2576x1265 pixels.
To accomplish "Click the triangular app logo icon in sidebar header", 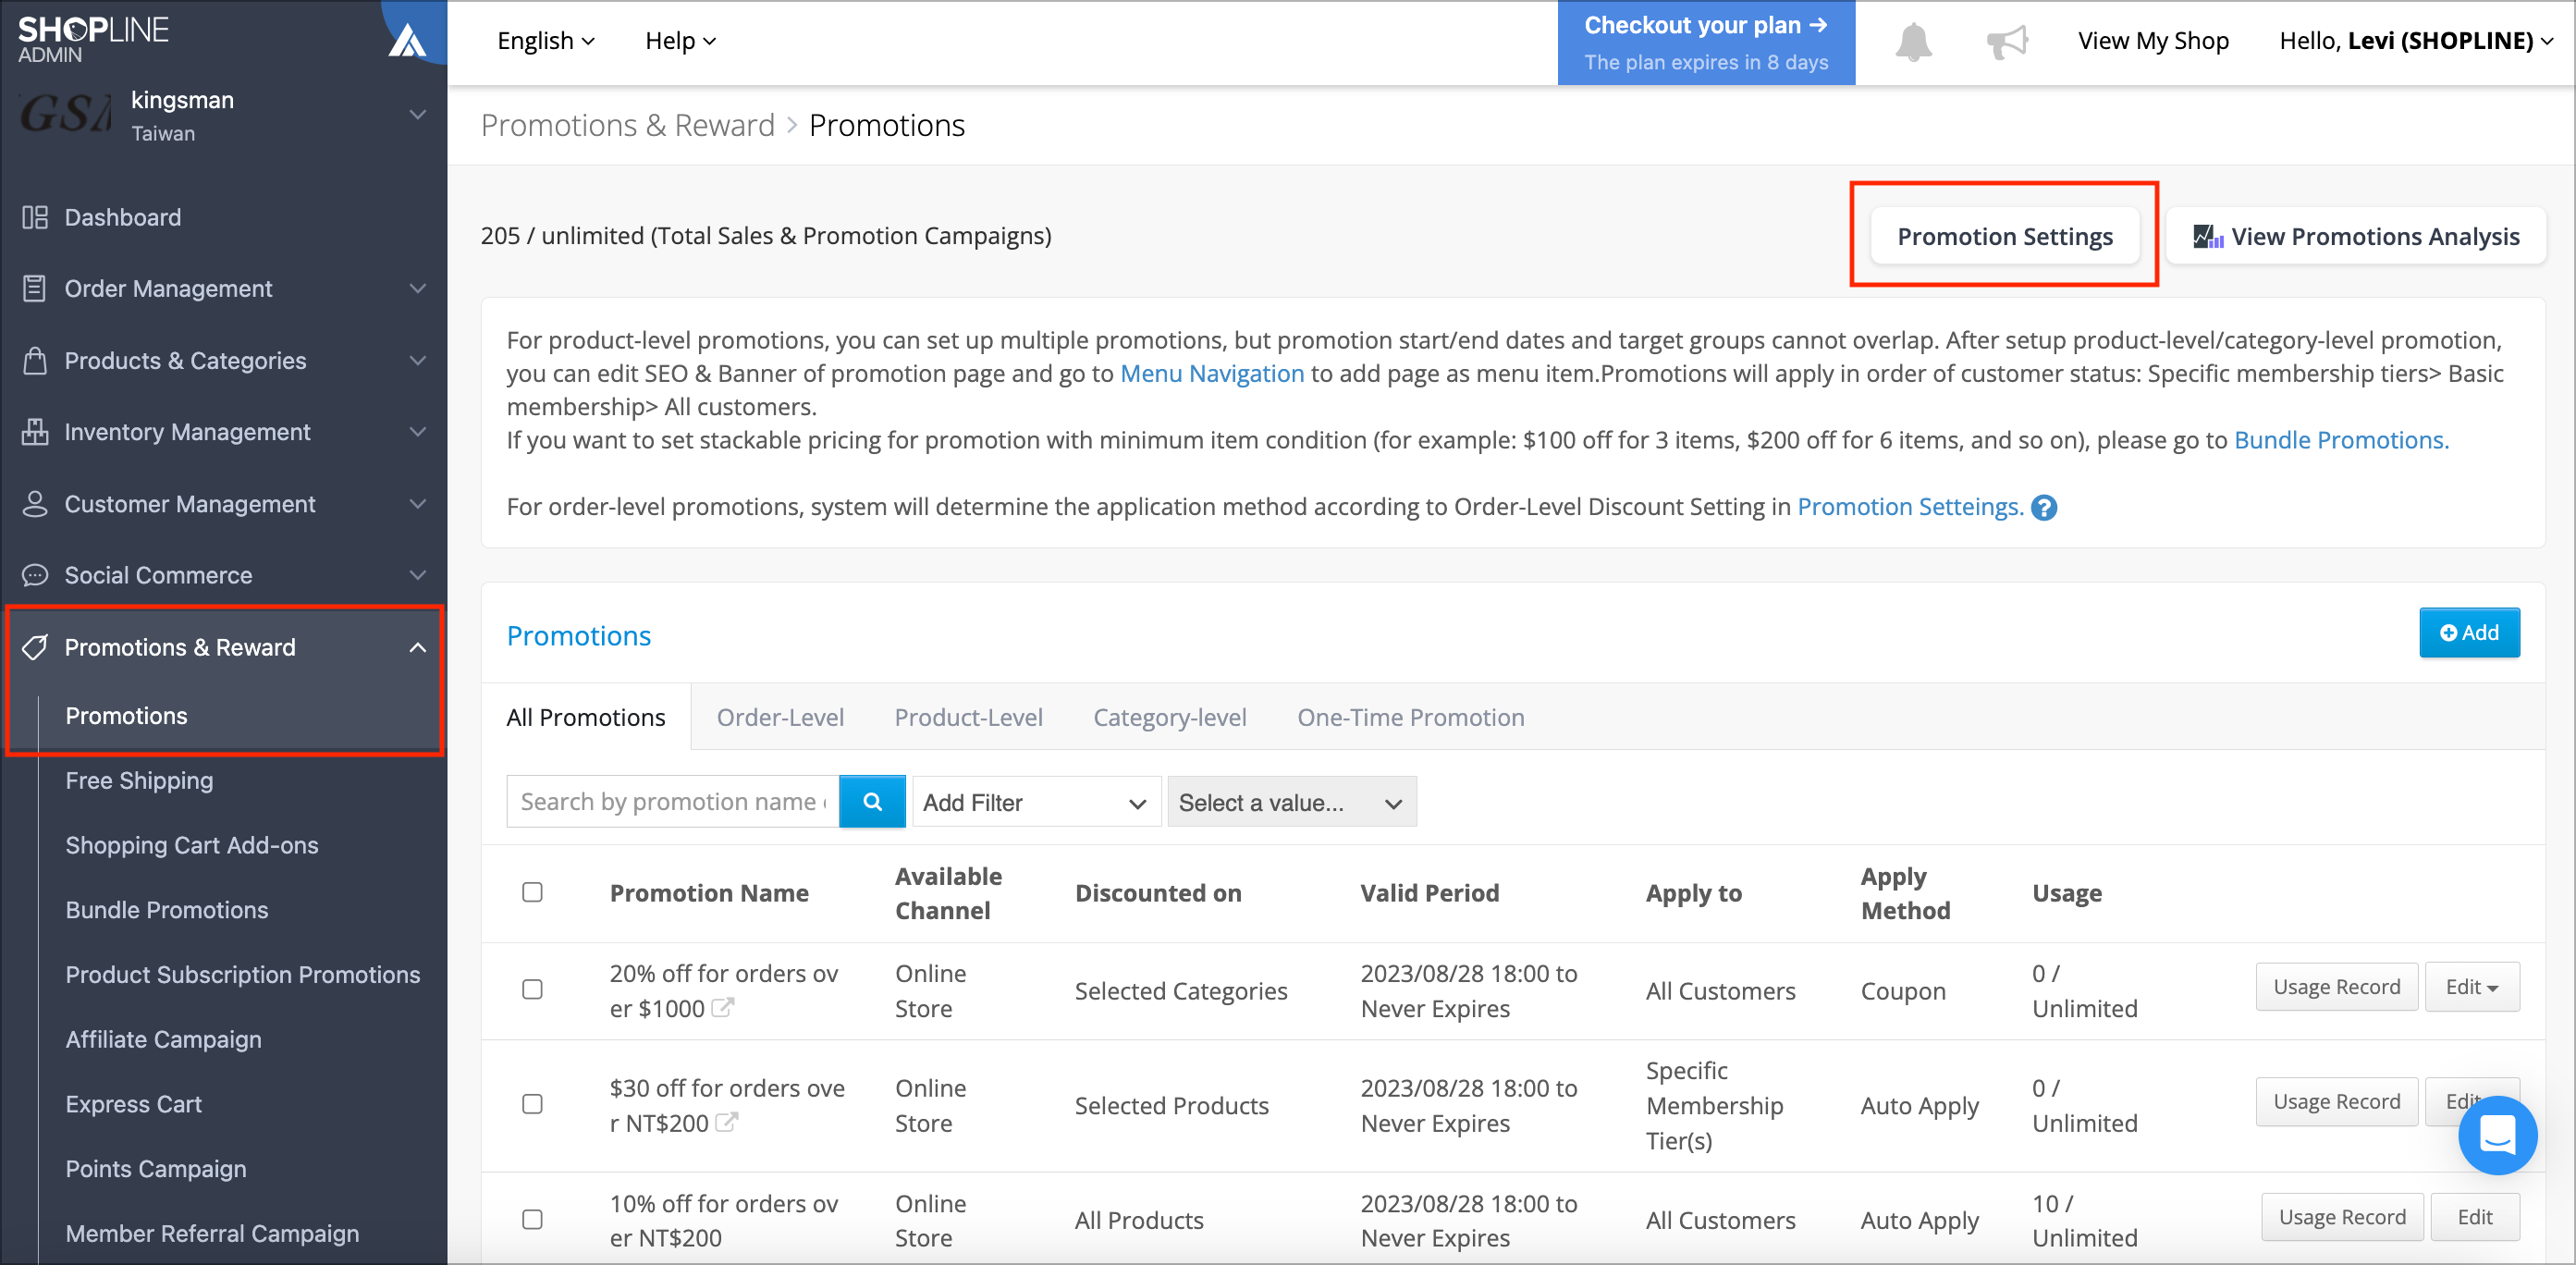I will [407, 41].
